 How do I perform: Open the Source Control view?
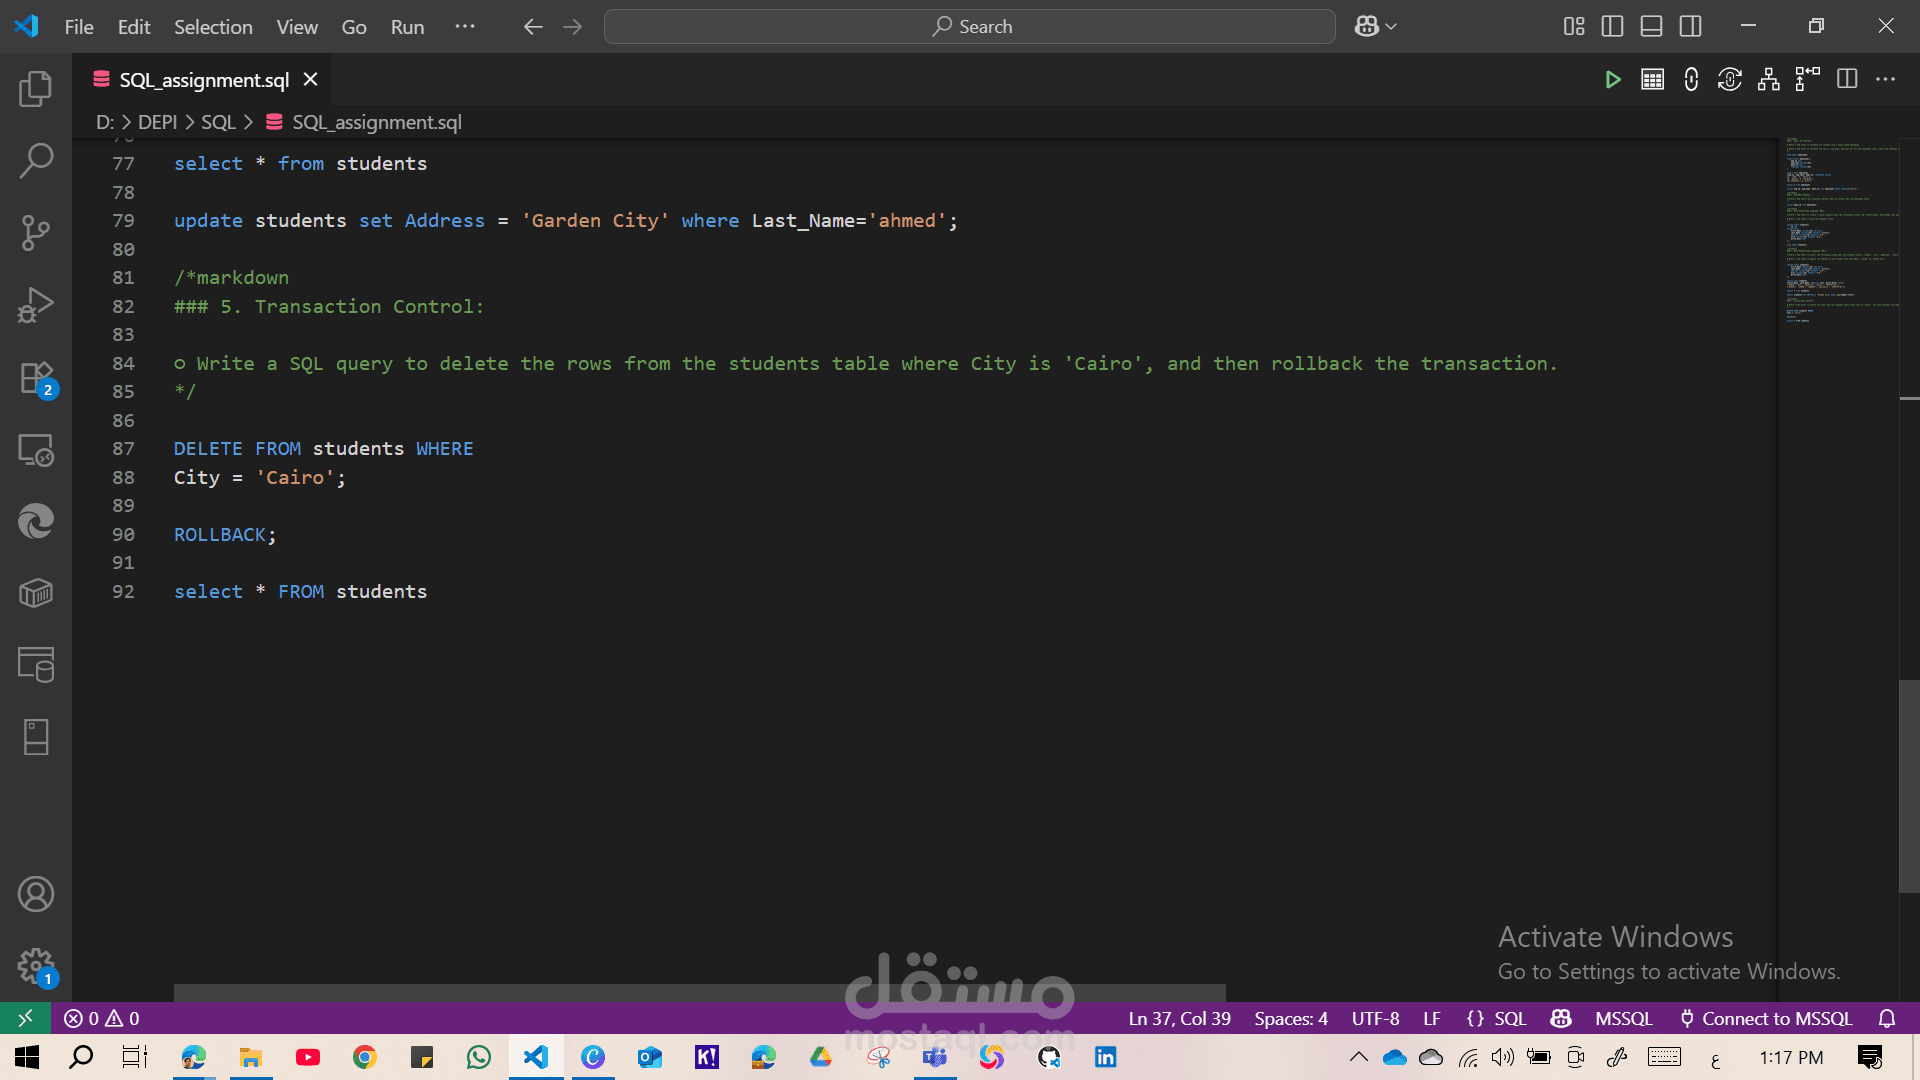(x=36, y=233)
